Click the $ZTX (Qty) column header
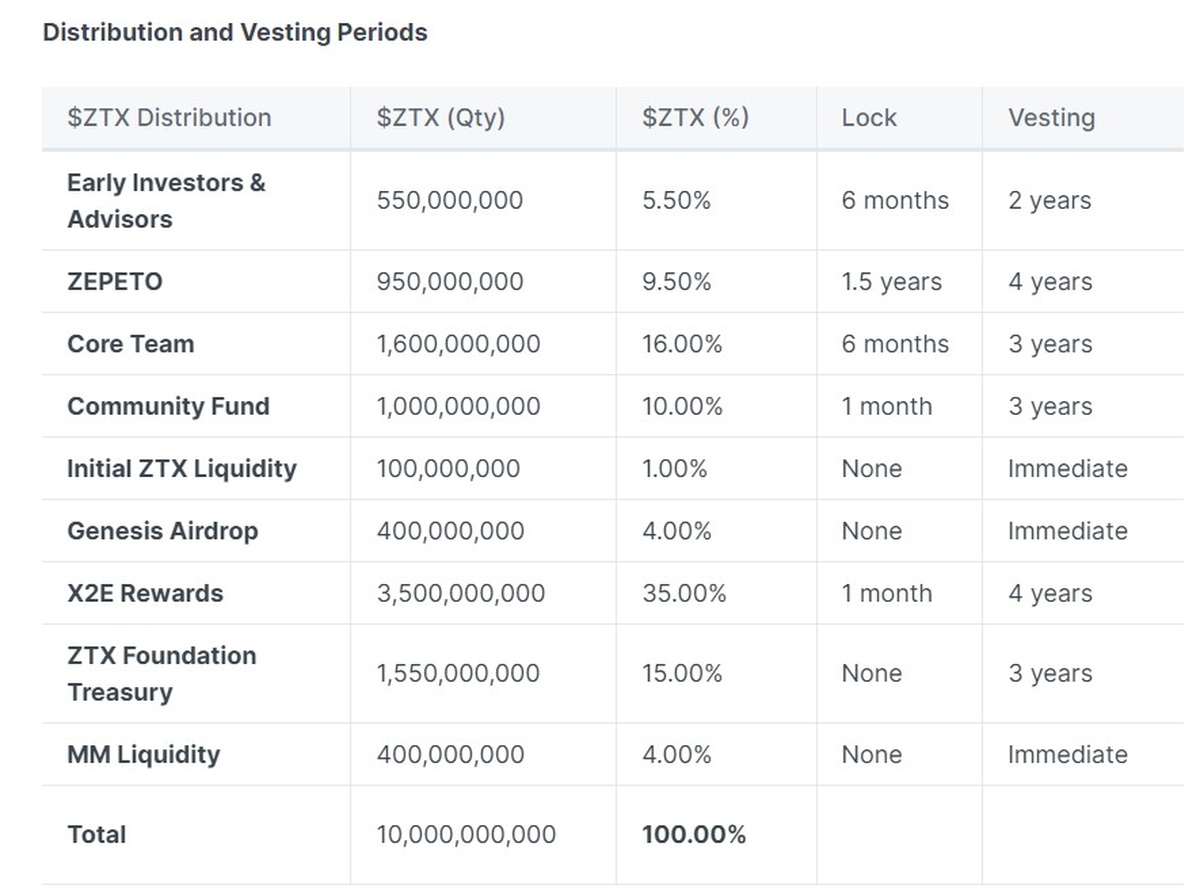Image resolution: width=1200 pixels, height=889 pixels. 441,118
